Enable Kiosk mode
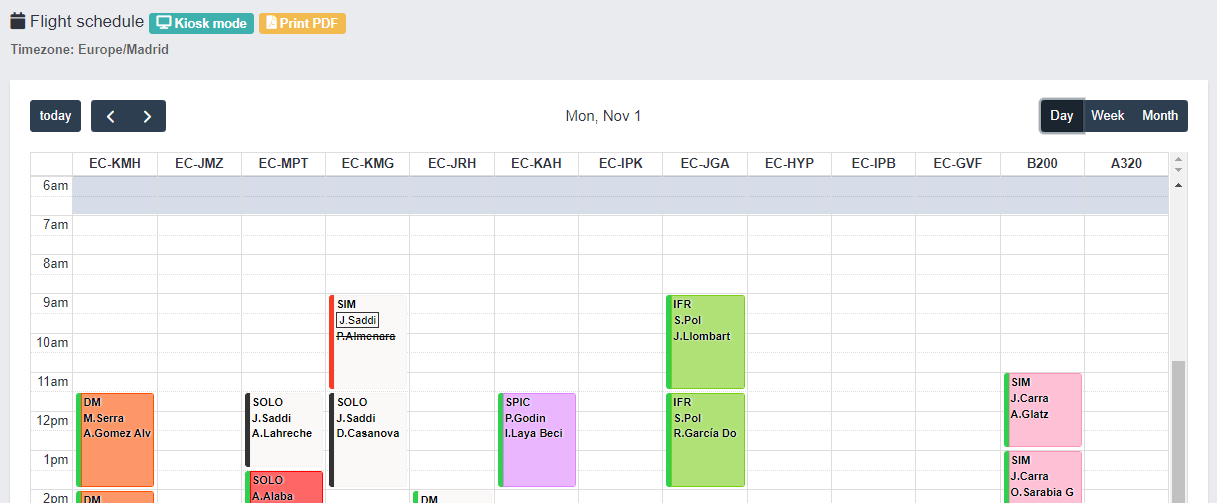This screenshot has height=503, width=1217. coord(201,23)
